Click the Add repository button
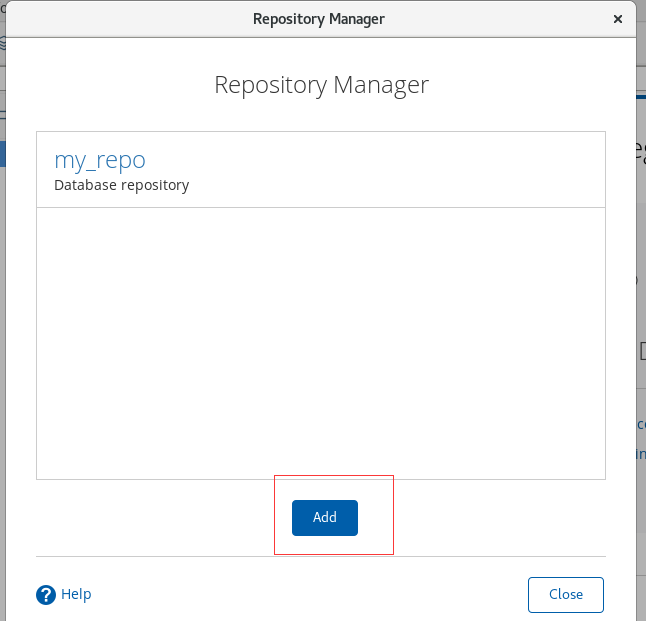646x621 pixels. point(325,518)
